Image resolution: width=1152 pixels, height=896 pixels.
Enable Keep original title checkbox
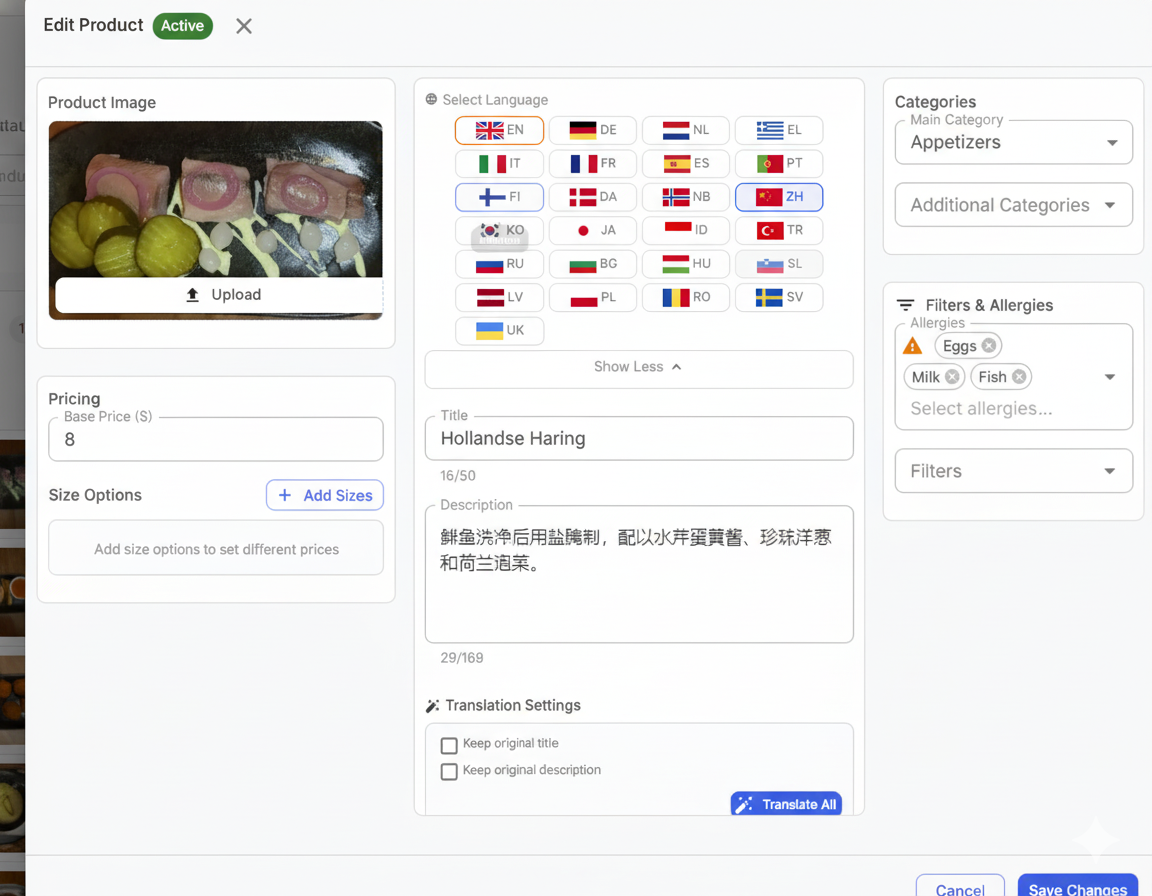[x=449, y=745]
